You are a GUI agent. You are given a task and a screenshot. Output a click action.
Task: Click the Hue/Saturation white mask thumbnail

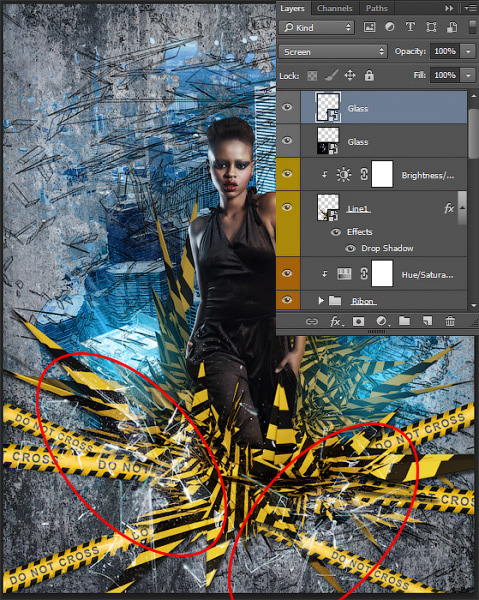tap(382, 273)
